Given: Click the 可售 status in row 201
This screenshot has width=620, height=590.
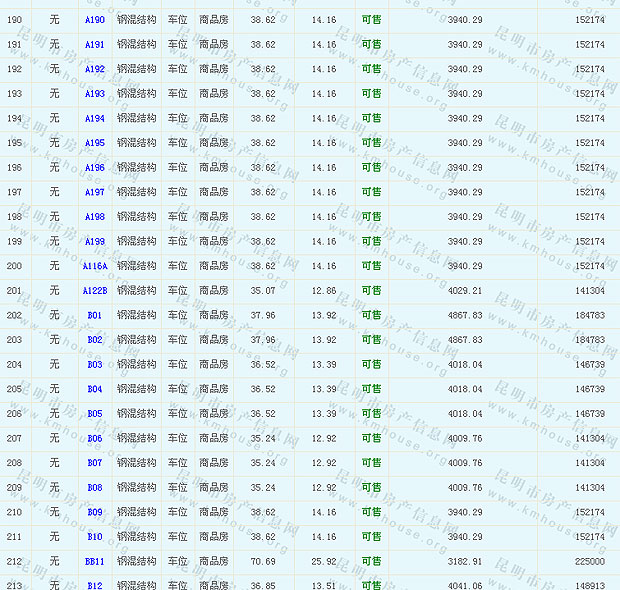Looking at the screenshot, I should coord(371,291).
